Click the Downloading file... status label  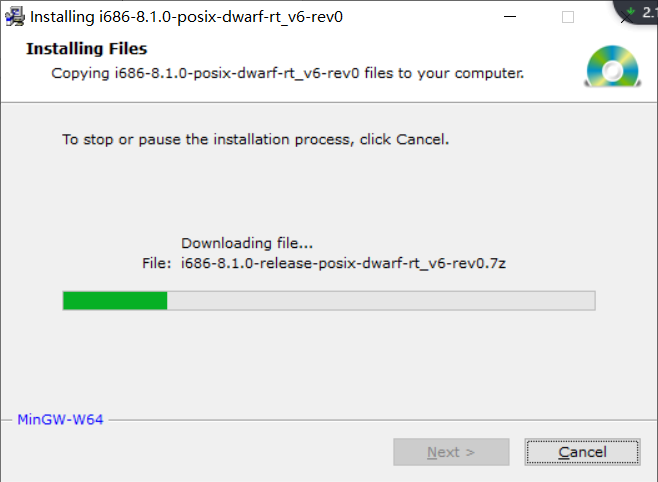(x=247, y=243)
